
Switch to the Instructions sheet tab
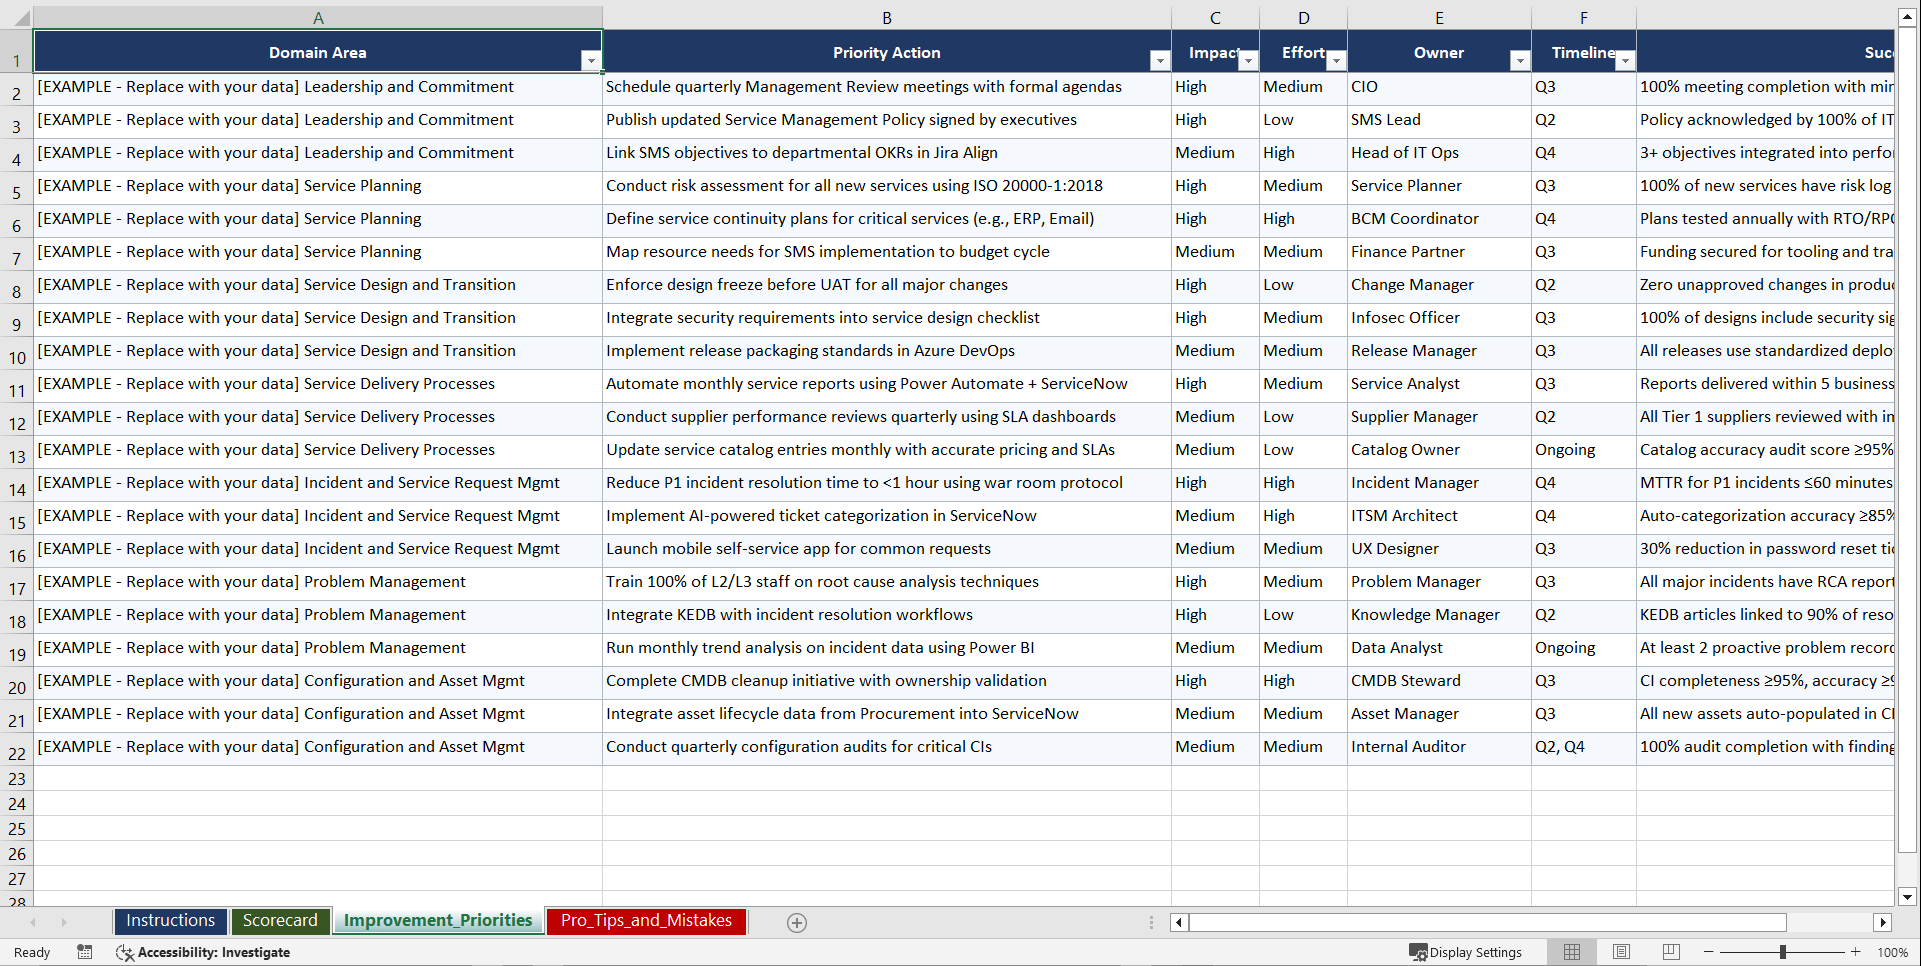(x=170, y=921)
